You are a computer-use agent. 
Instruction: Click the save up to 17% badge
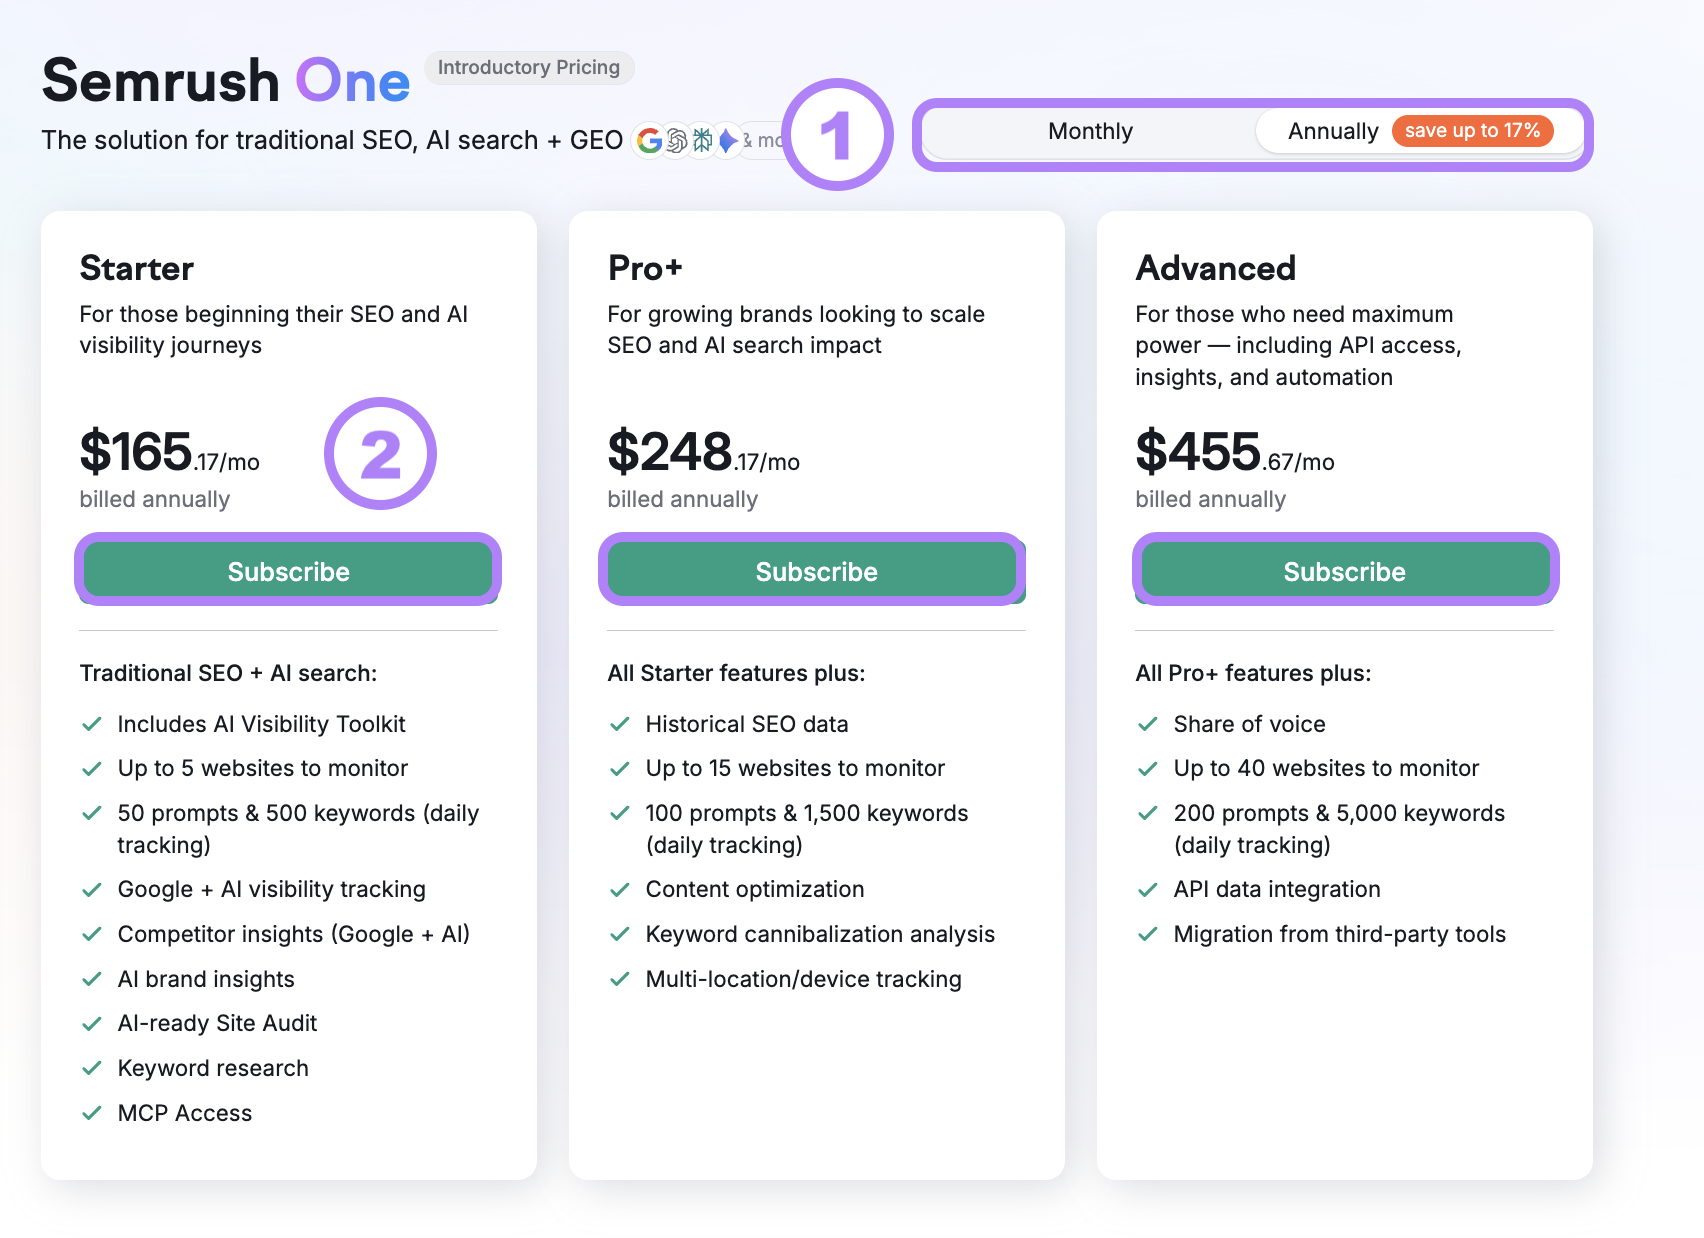pyautogui.click(x=1472, y=130)
